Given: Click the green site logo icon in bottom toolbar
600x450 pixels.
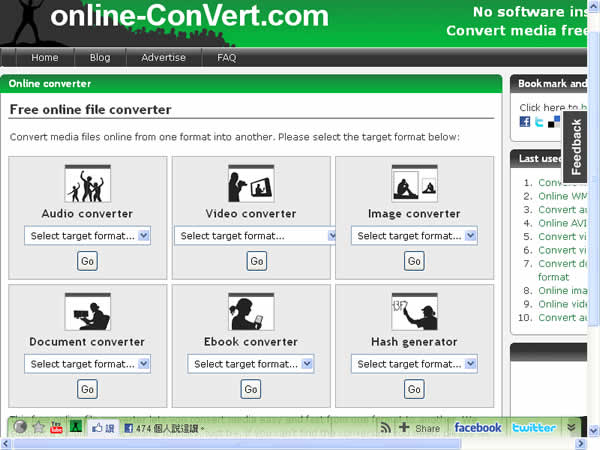Looking at the screenshot, I should [76, 426].
